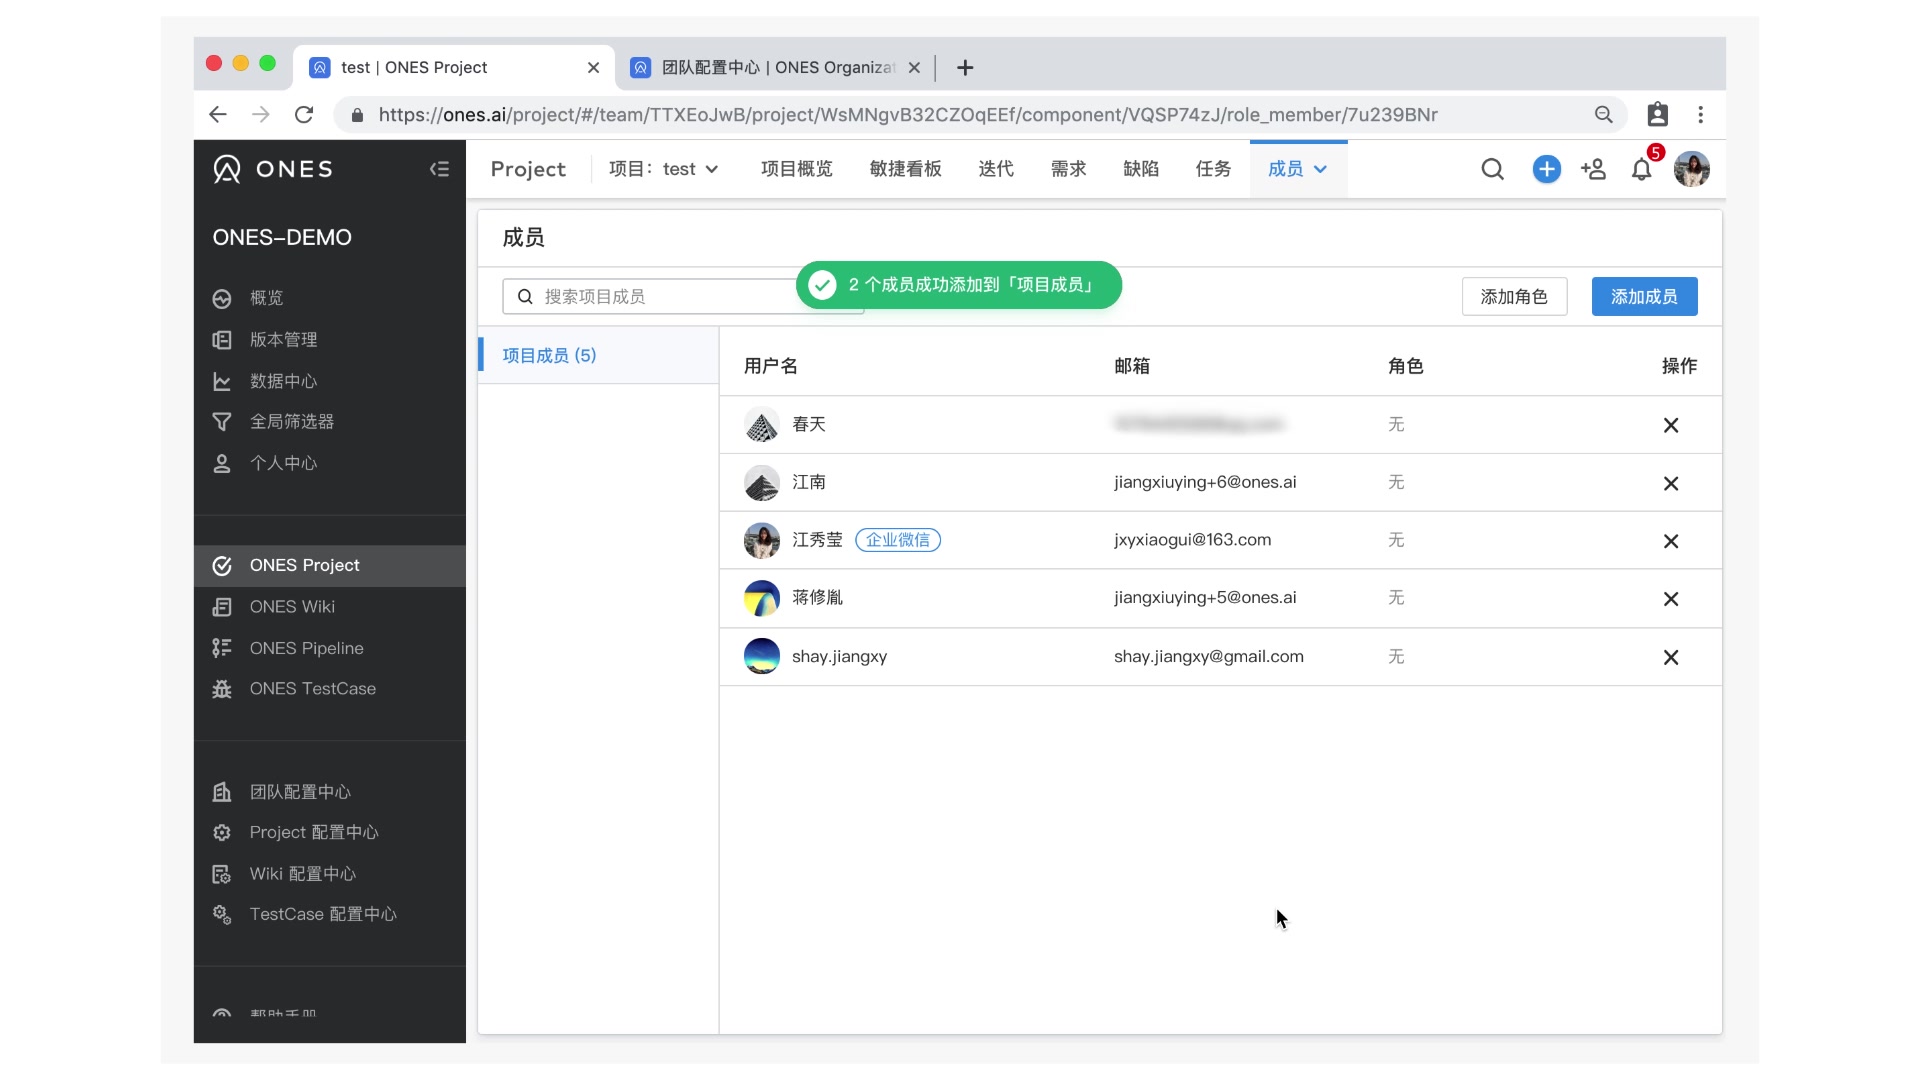Select 项目成员 (5) in role list

[x=549, y=356]
